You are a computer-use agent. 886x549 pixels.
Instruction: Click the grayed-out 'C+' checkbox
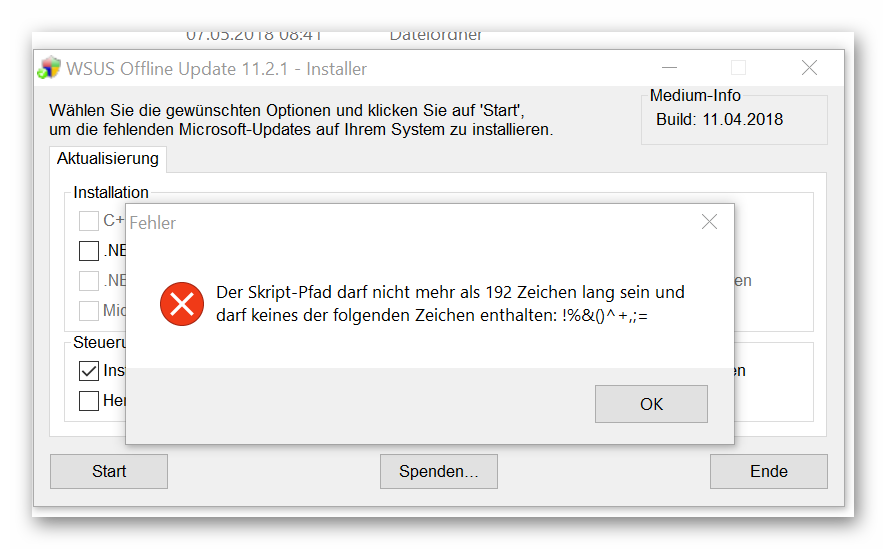[89, 221]
